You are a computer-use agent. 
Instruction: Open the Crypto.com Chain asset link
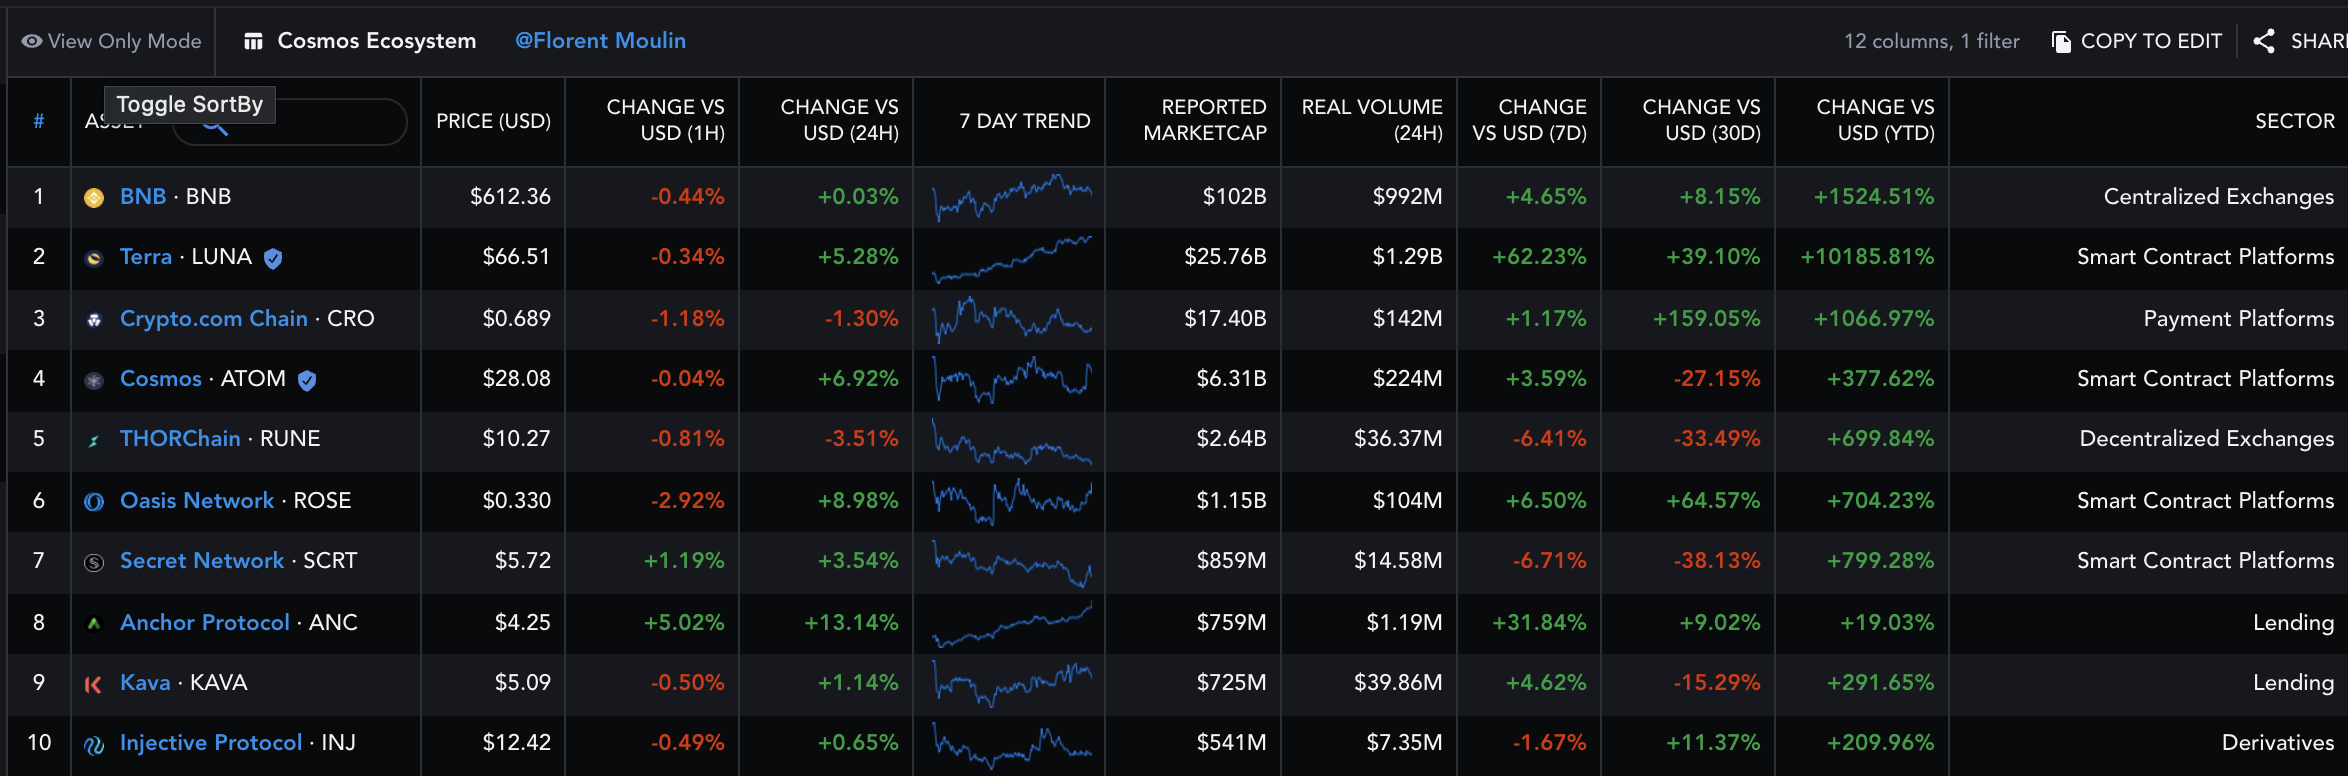point(214,318)
